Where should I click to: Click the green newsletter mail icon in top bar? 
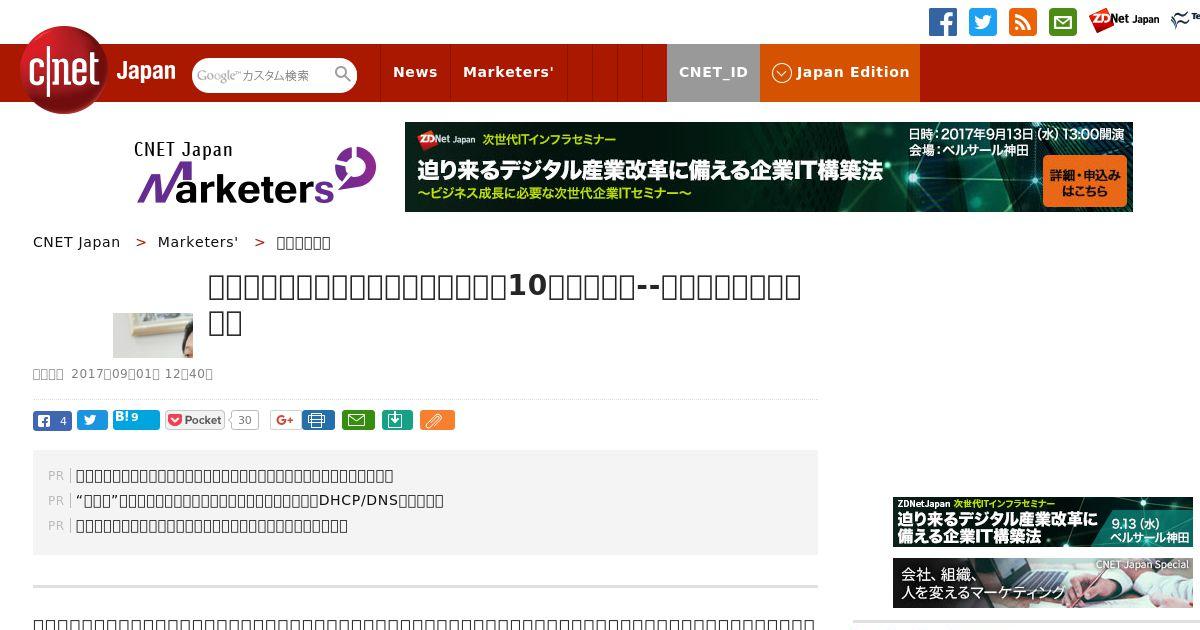tap(1063, 22)
